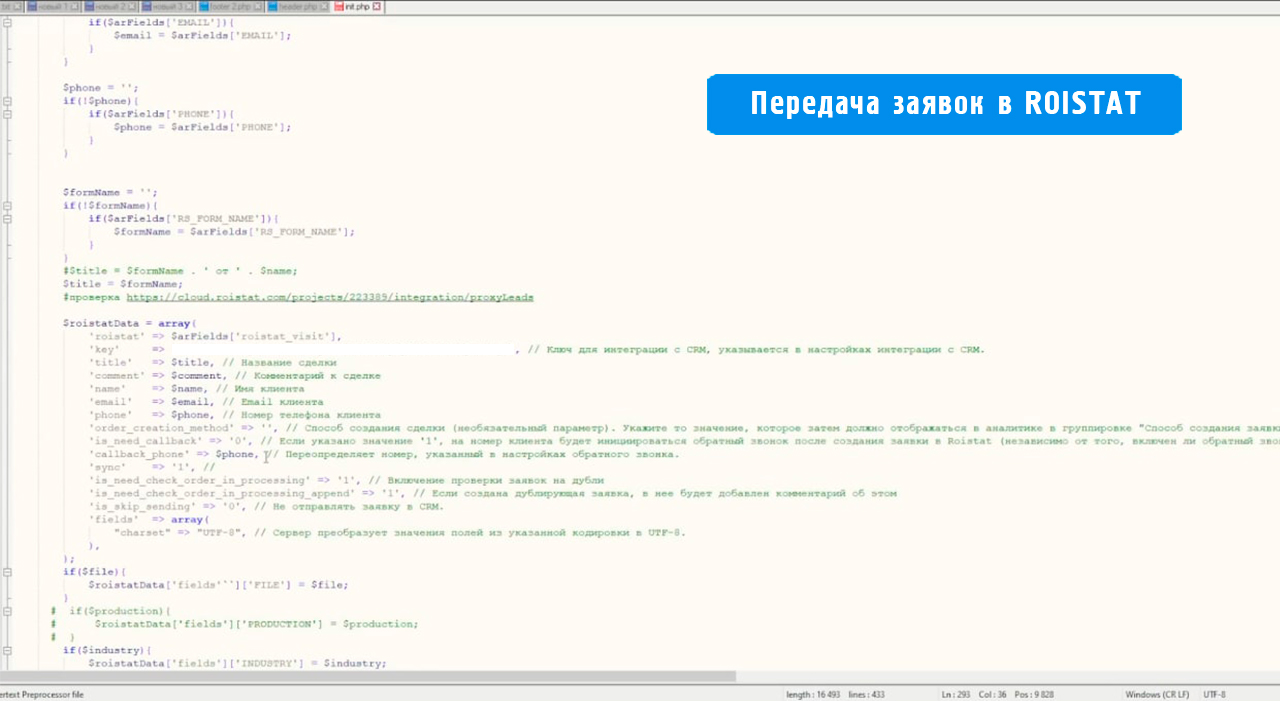
Task: Click the Preprocessor file type status entry
Action: click(x=42, y=694)
